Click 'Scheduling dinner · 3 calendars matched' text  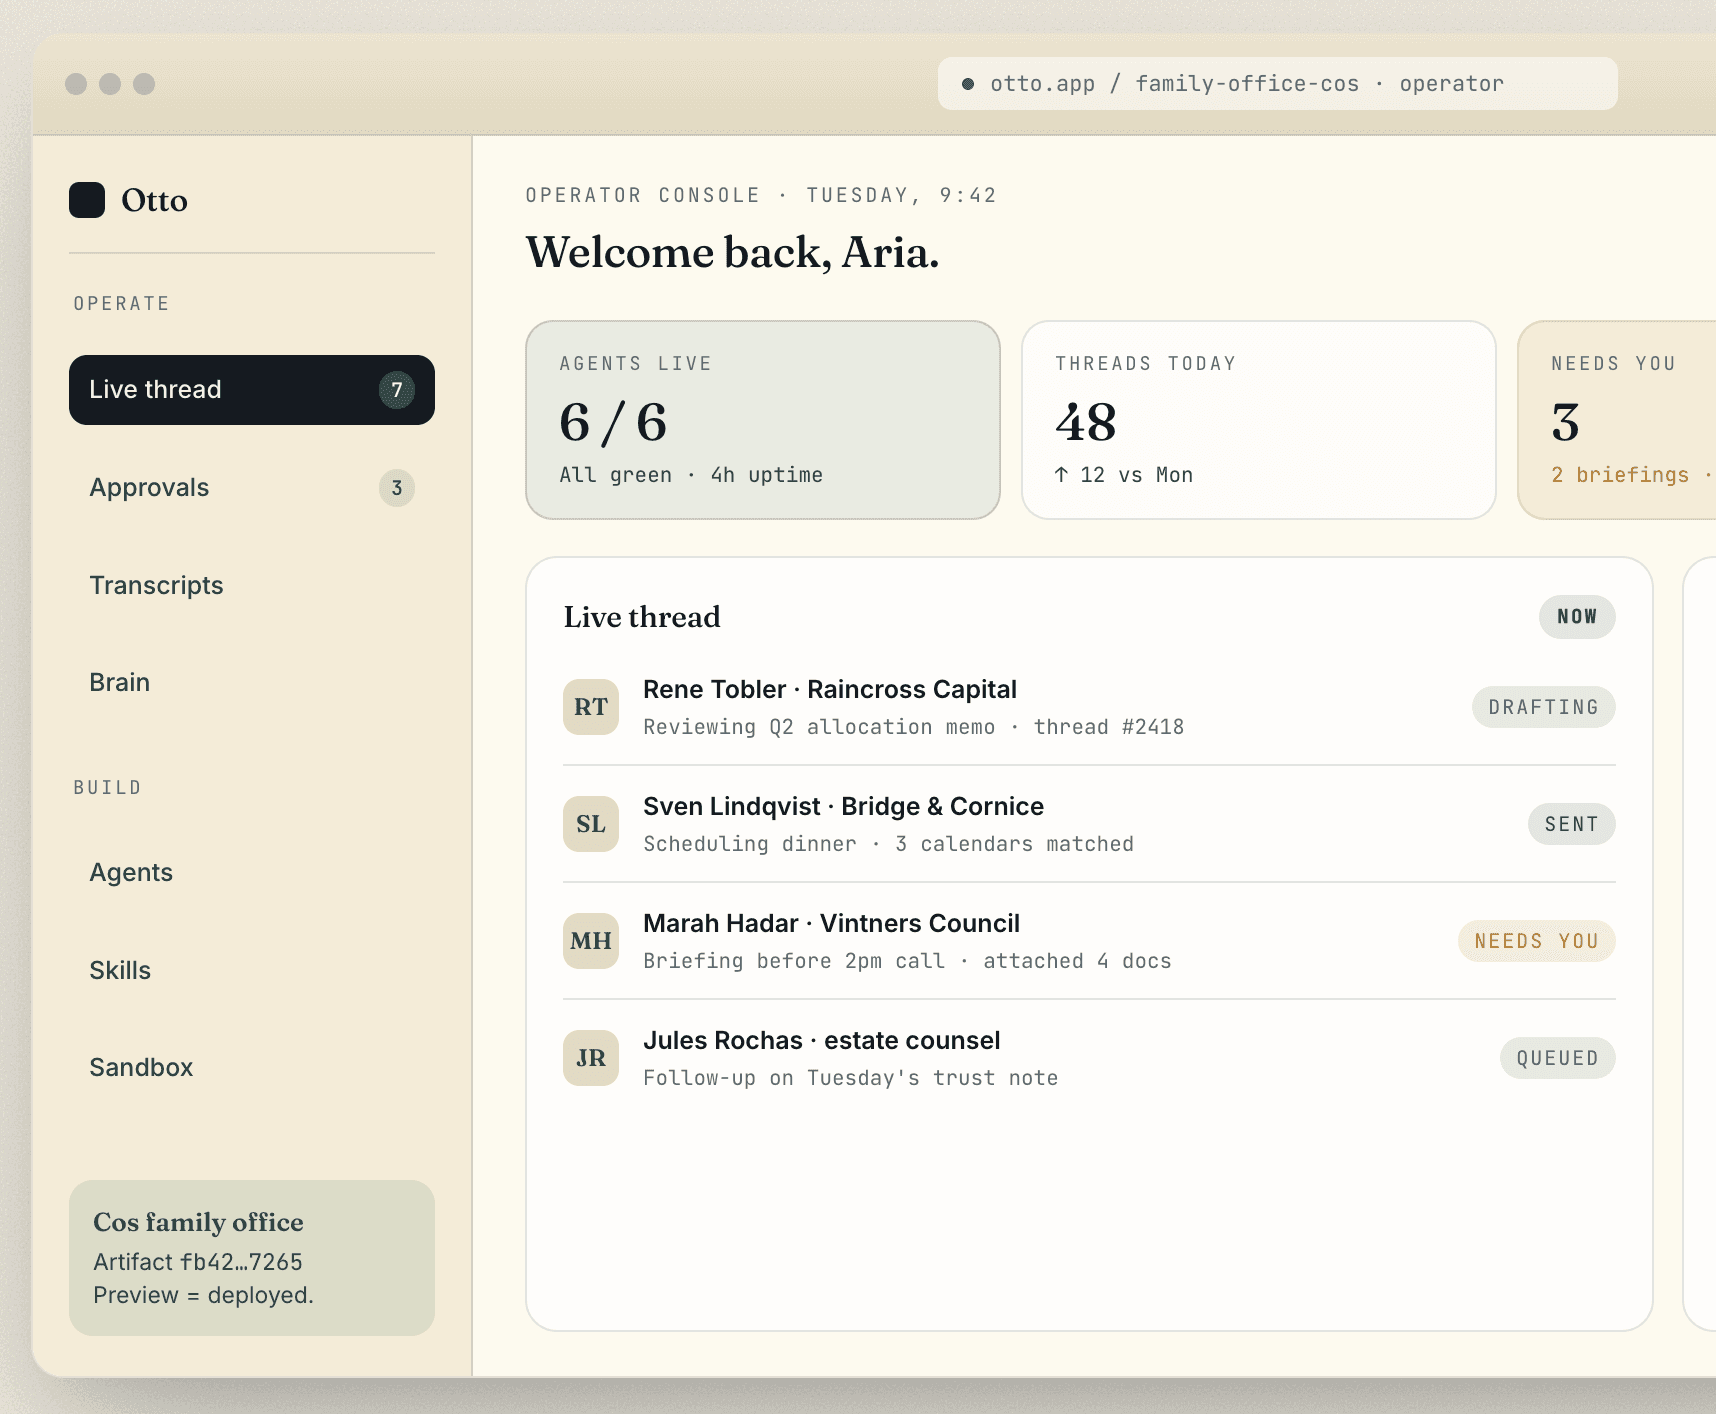pyautogui.click(x=888, y=844)
